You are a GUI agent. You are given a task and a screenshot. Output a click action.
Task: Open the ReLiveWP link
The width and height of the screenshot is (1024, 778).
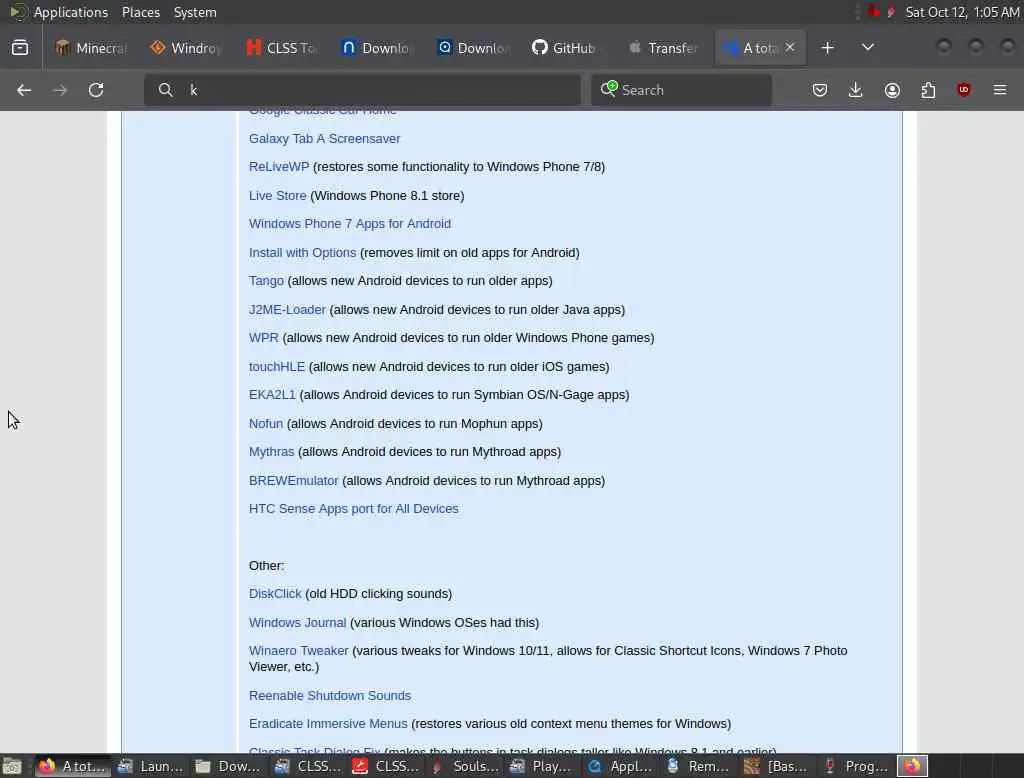(279, 167)
